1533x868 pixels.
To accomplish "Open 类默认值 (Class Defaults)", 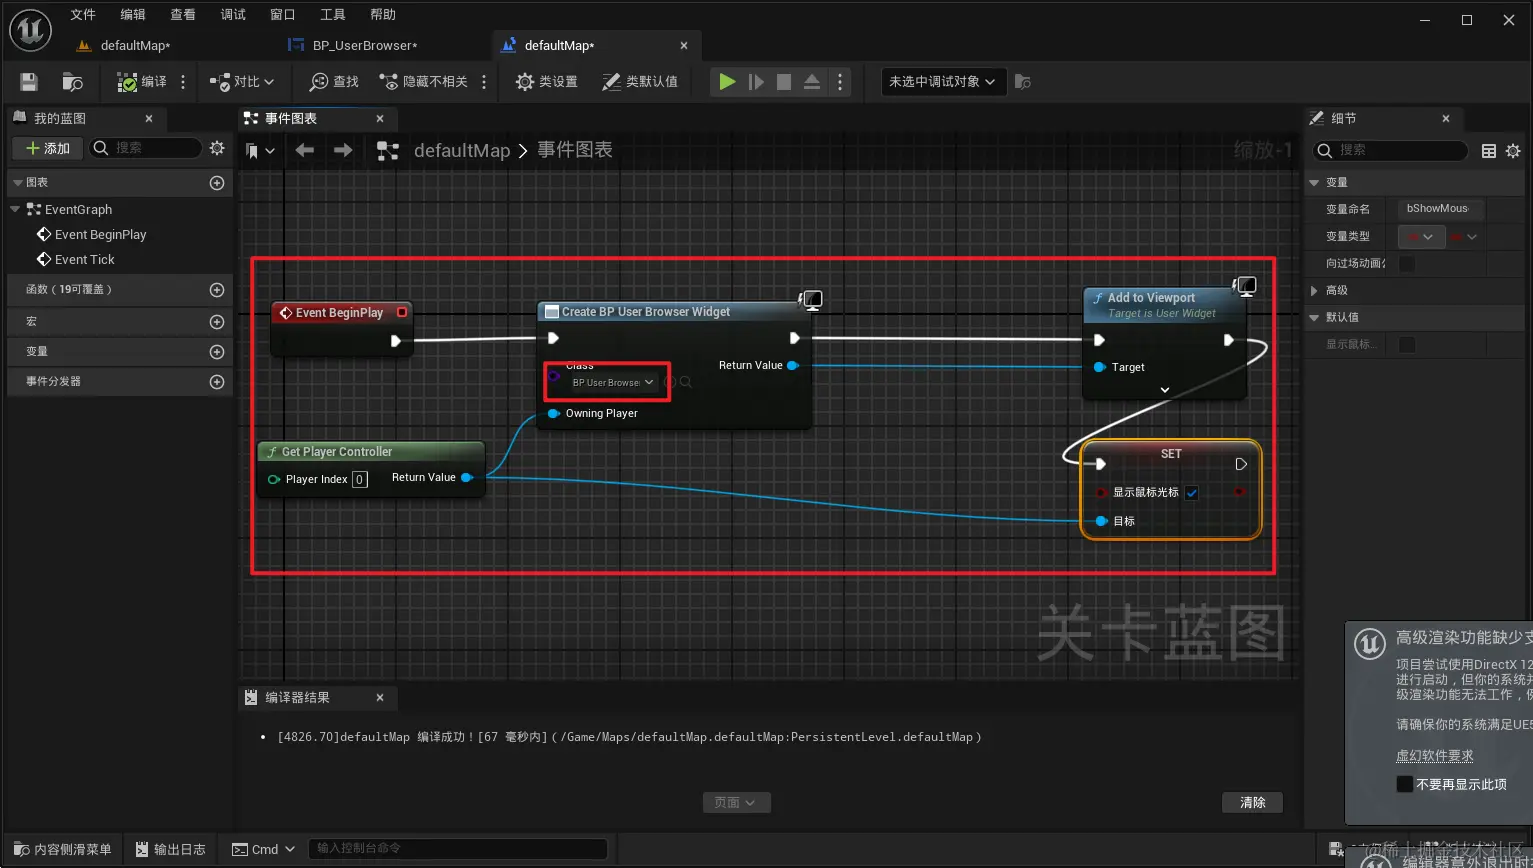I will (641, 81).
